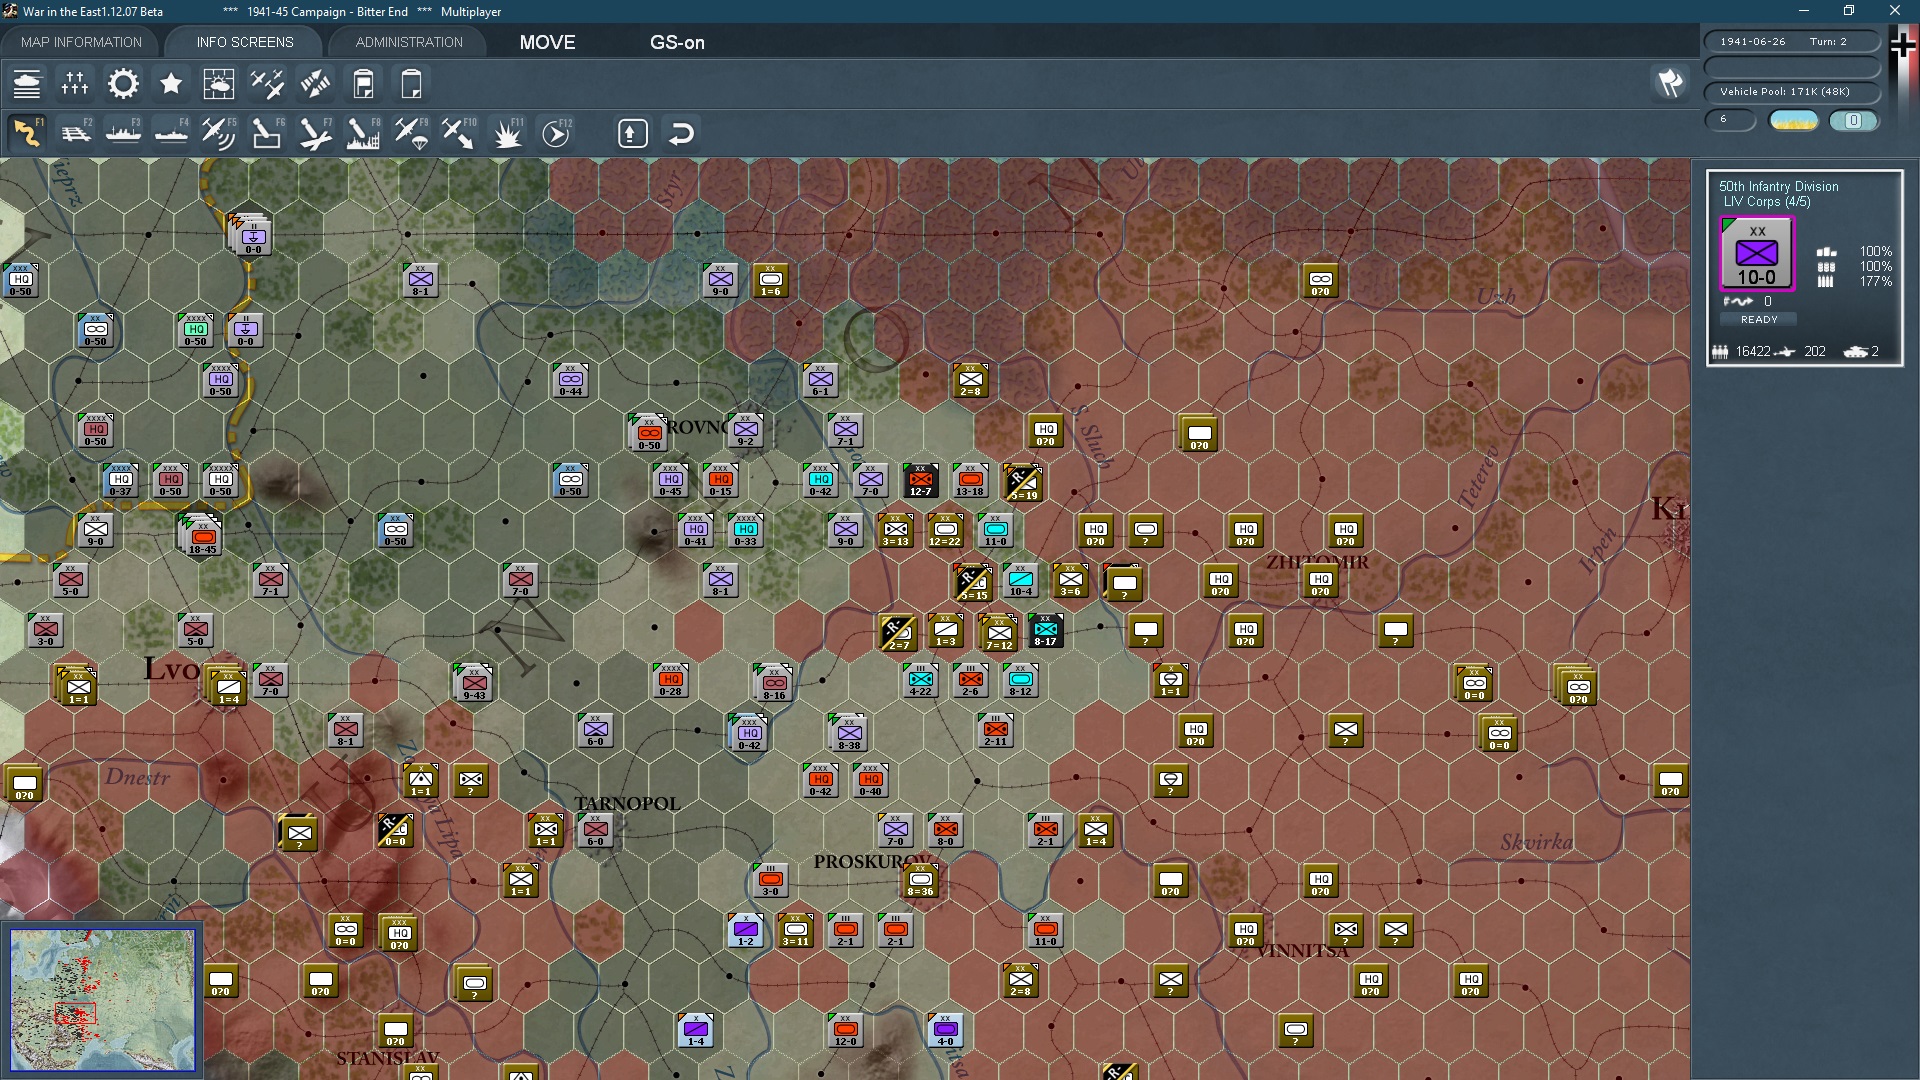Image resolution: width=1920 pixels, height=1080 pixels.
Task: Select the 8-17 black cyan unit counter
Action: pos(1045,630)
